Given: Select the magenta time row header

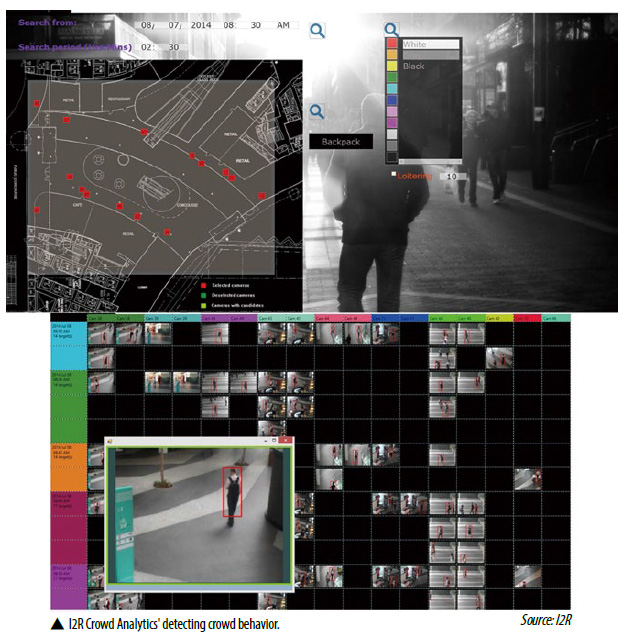Looking at the screenshot, I should pos(69,528).
